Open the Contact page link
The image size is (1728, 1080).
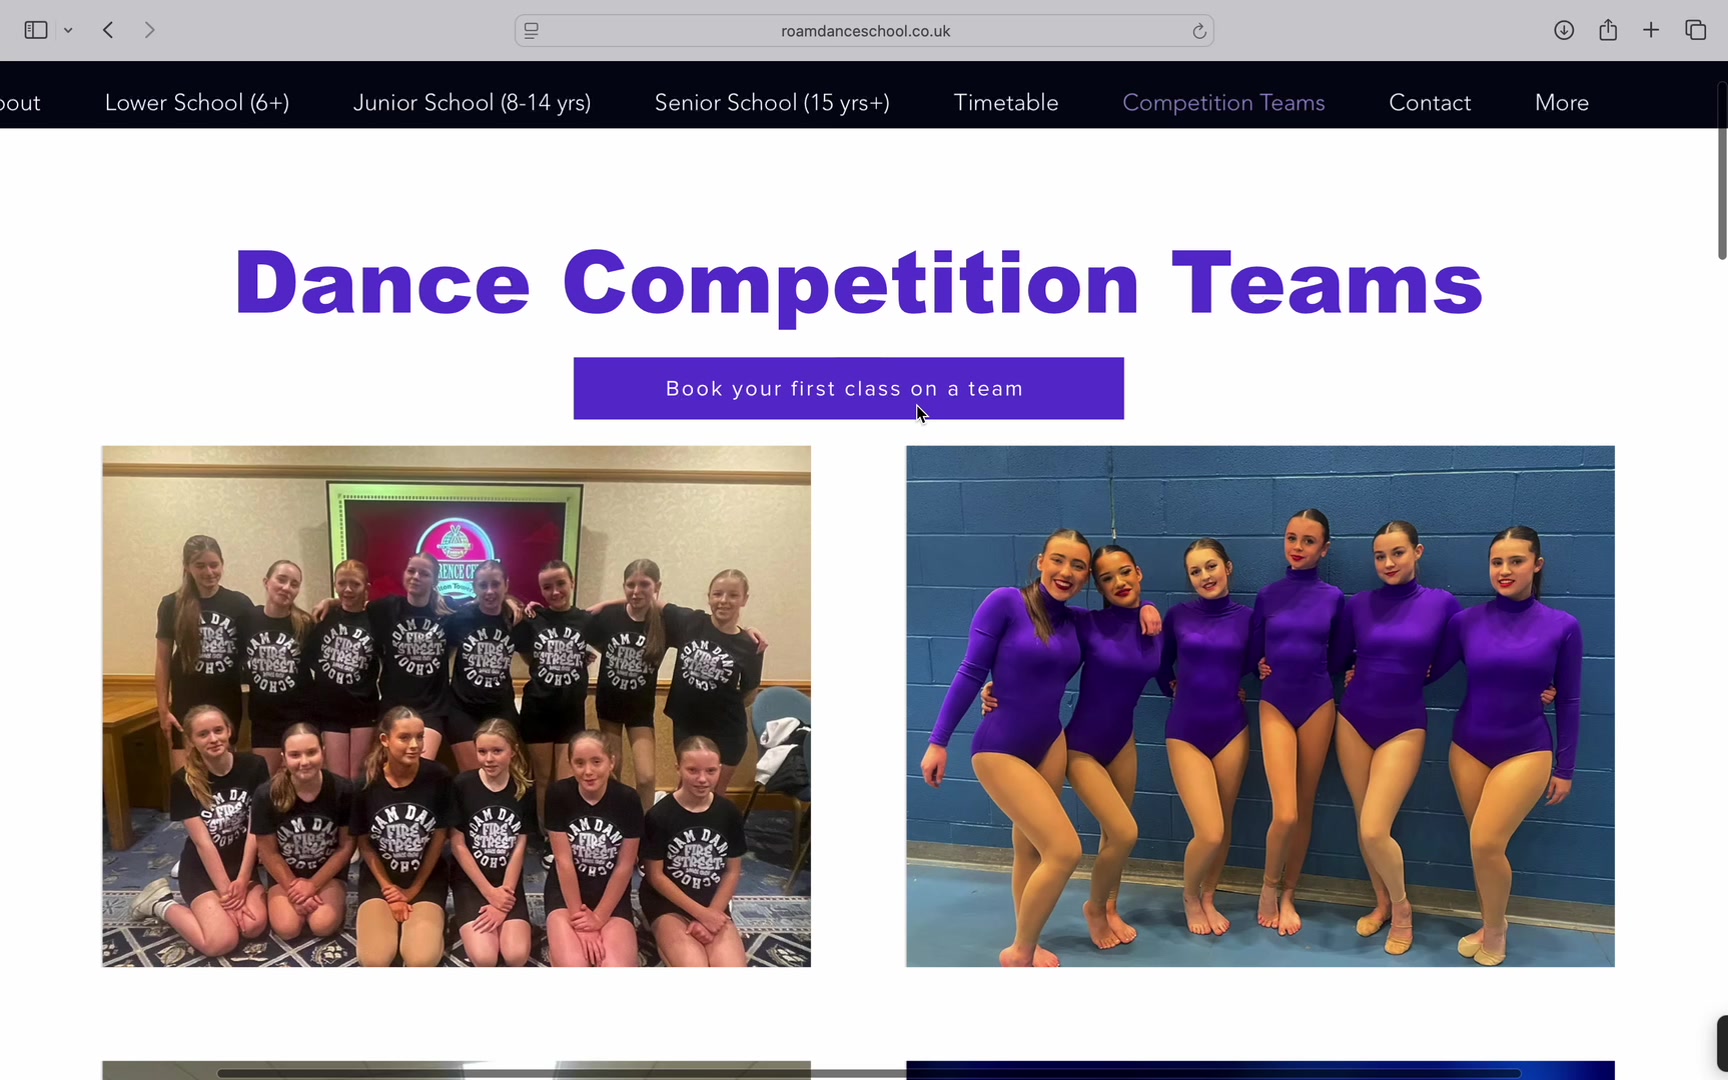(1430, 102)
